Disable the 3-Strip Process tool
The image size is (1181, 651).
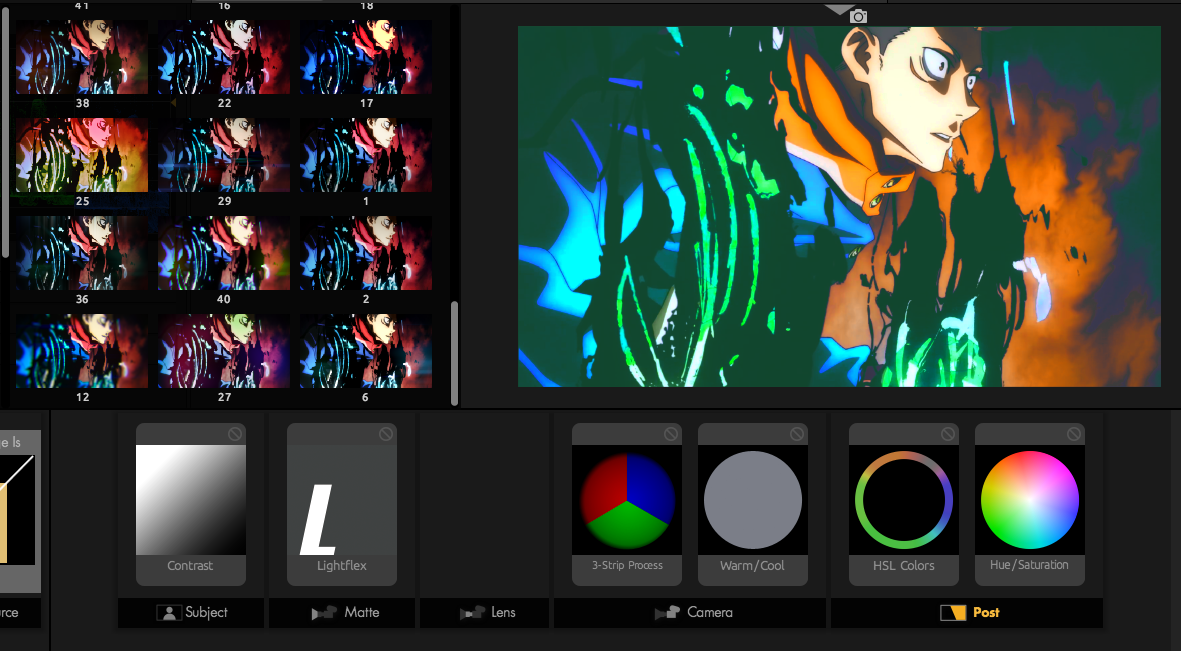point(670,434)
